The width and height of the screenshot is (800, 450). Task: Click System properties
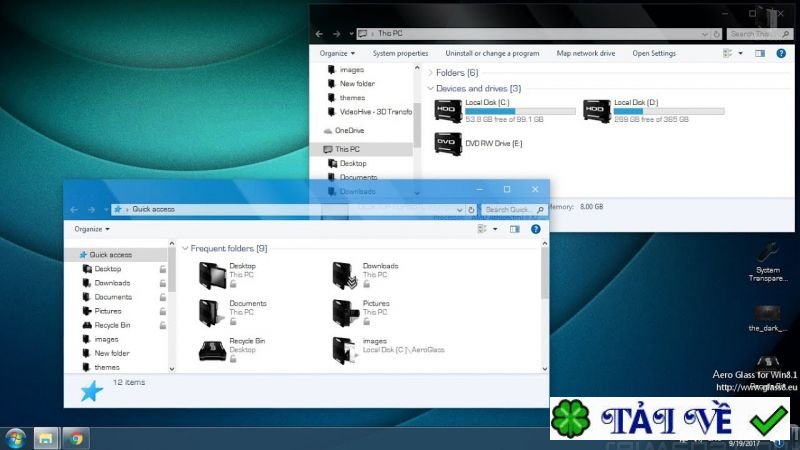pyautogui.click(x=400, y=53)
